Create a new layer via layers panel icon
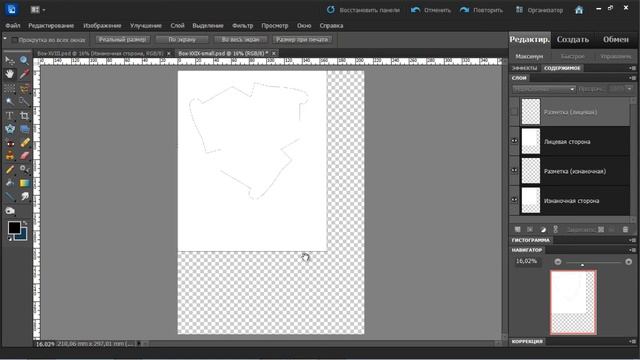 pos(518,230)
